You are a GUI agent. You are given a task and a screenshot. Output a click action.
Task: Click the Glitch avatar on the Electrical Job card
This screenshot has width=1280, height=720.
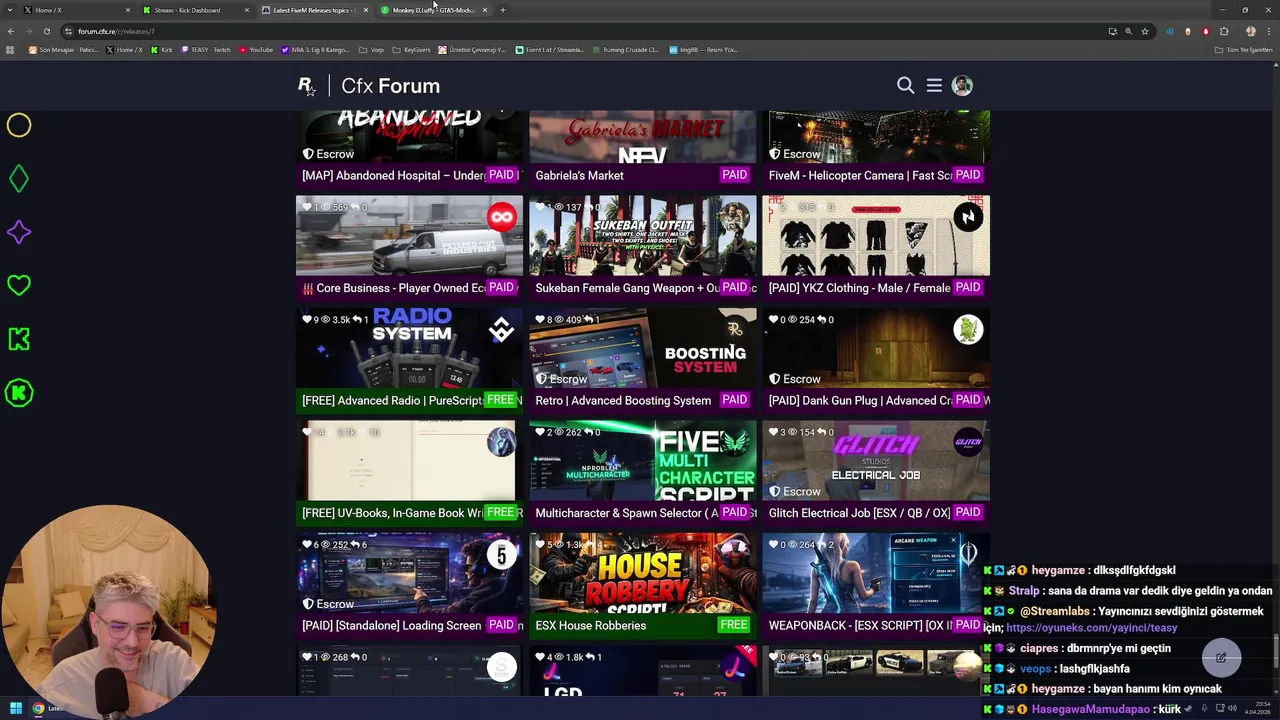click(x=968, y=442)
